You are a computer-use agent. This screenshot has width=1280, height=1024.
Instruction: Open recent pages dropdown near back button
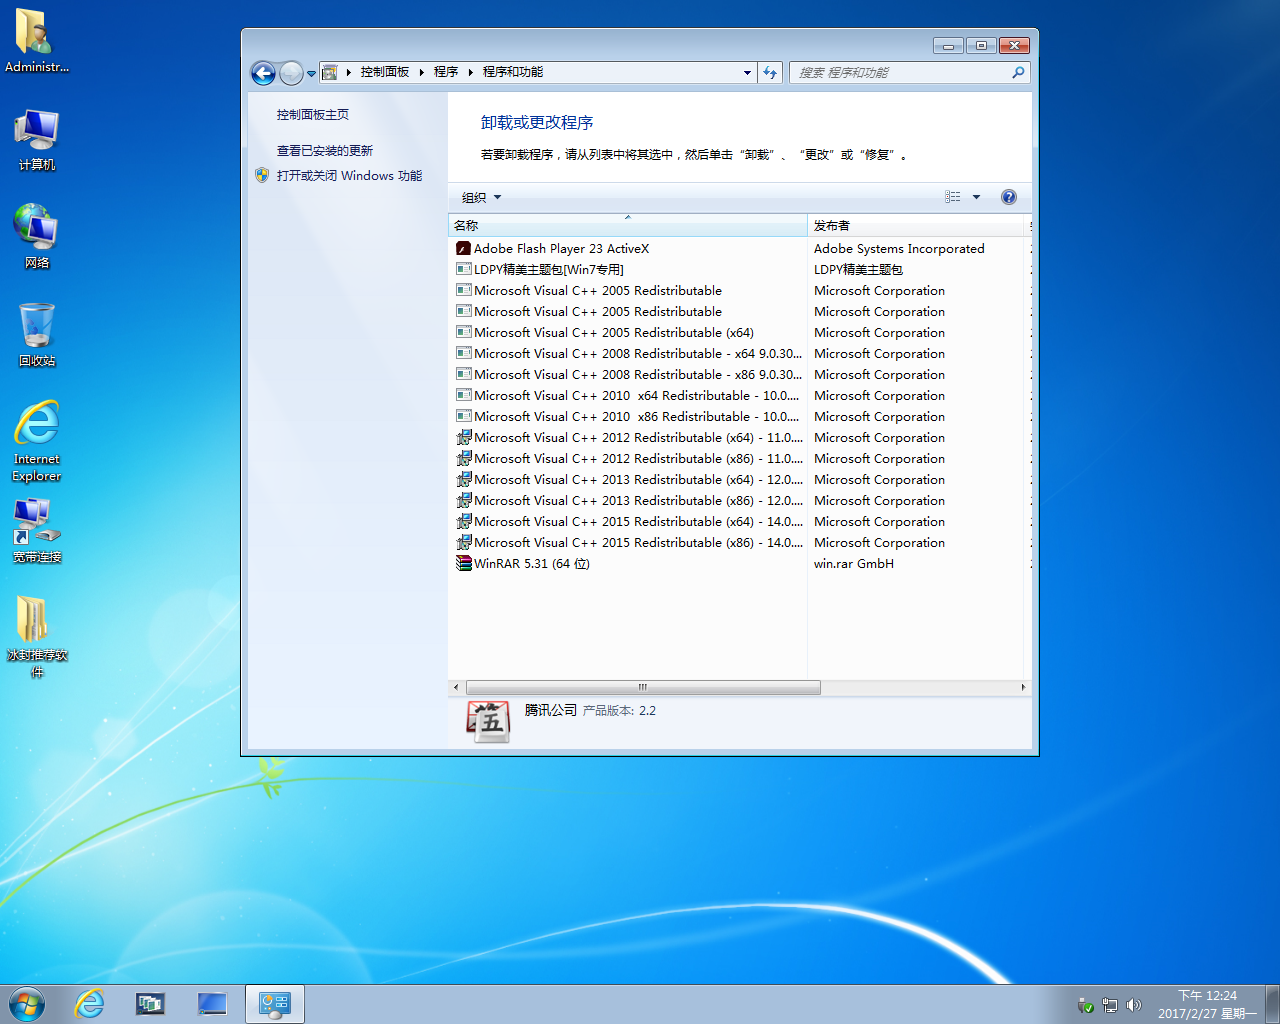pos(311,73)
